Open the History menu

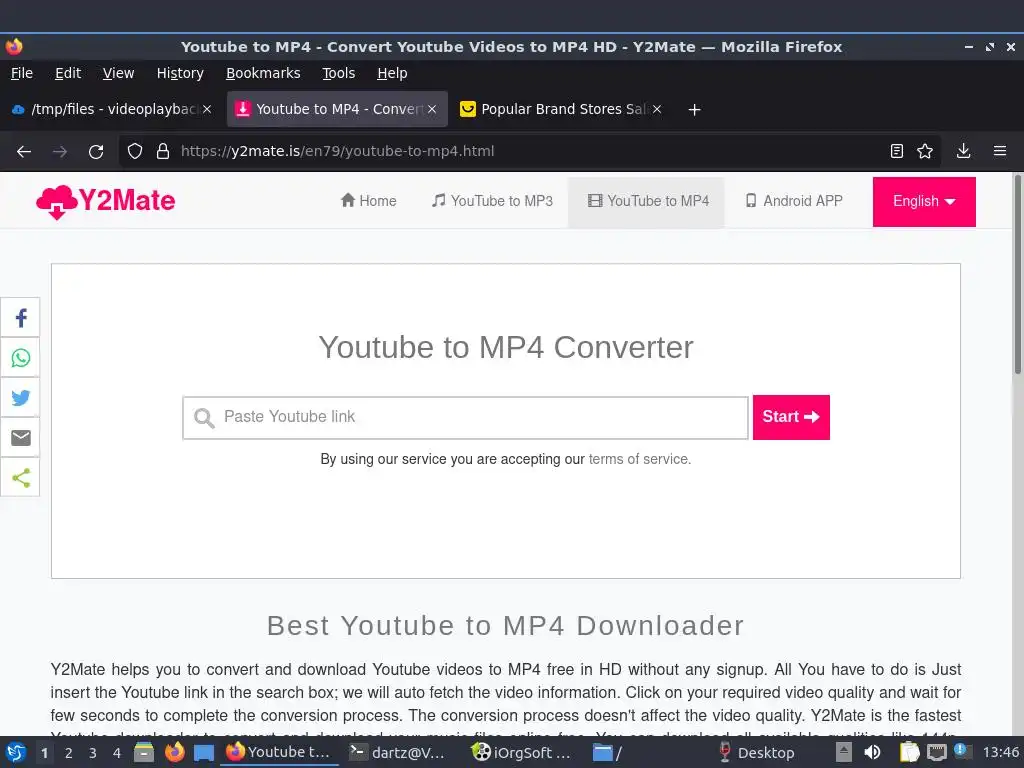(x=180, y=73)
